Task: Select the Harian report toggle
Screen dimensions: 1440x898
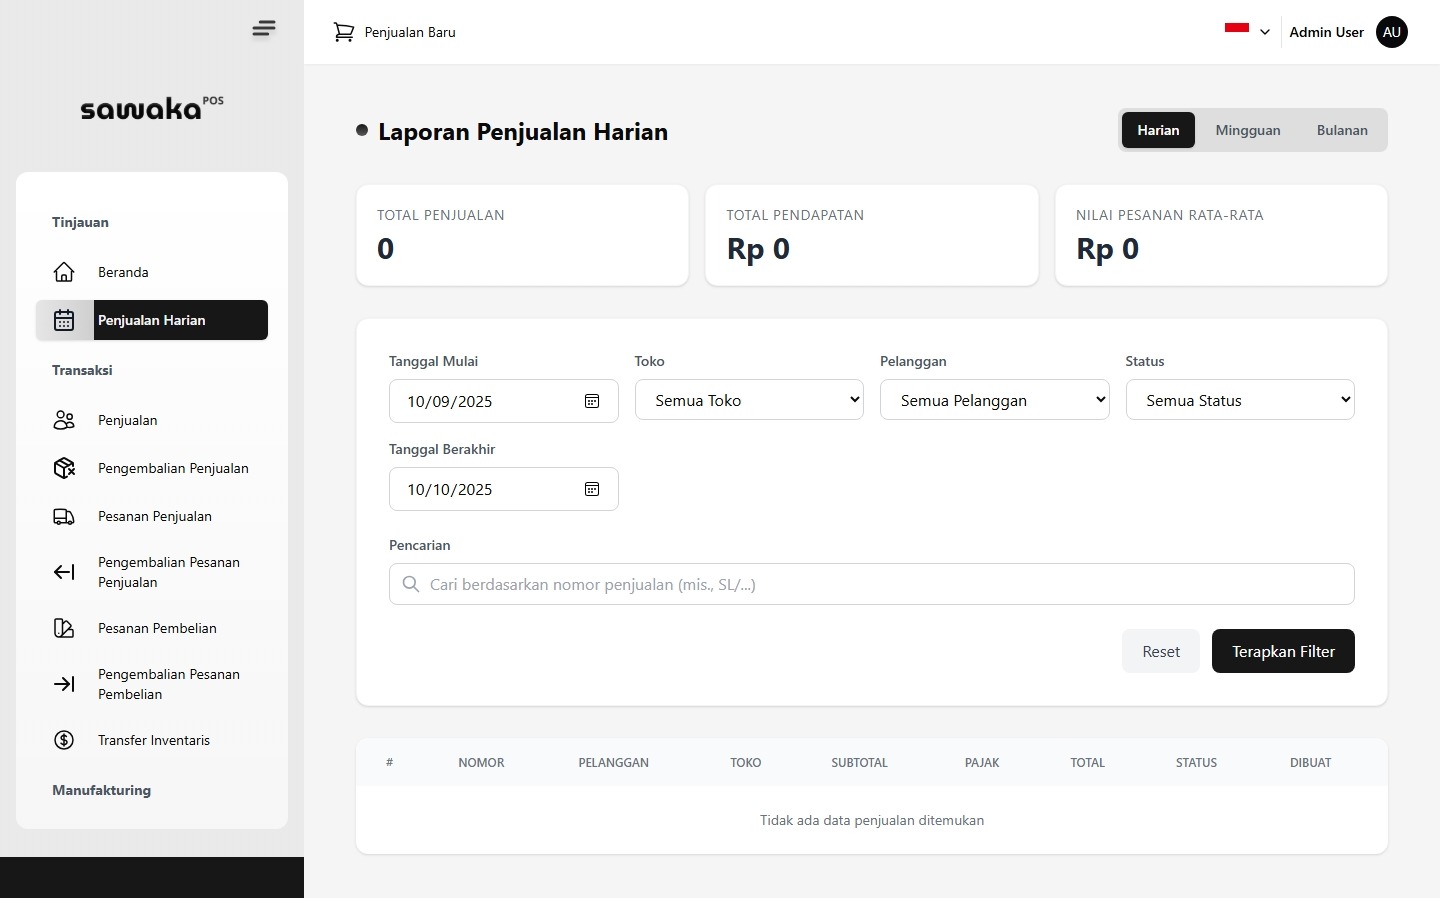Action: [x=1158, y=130]
